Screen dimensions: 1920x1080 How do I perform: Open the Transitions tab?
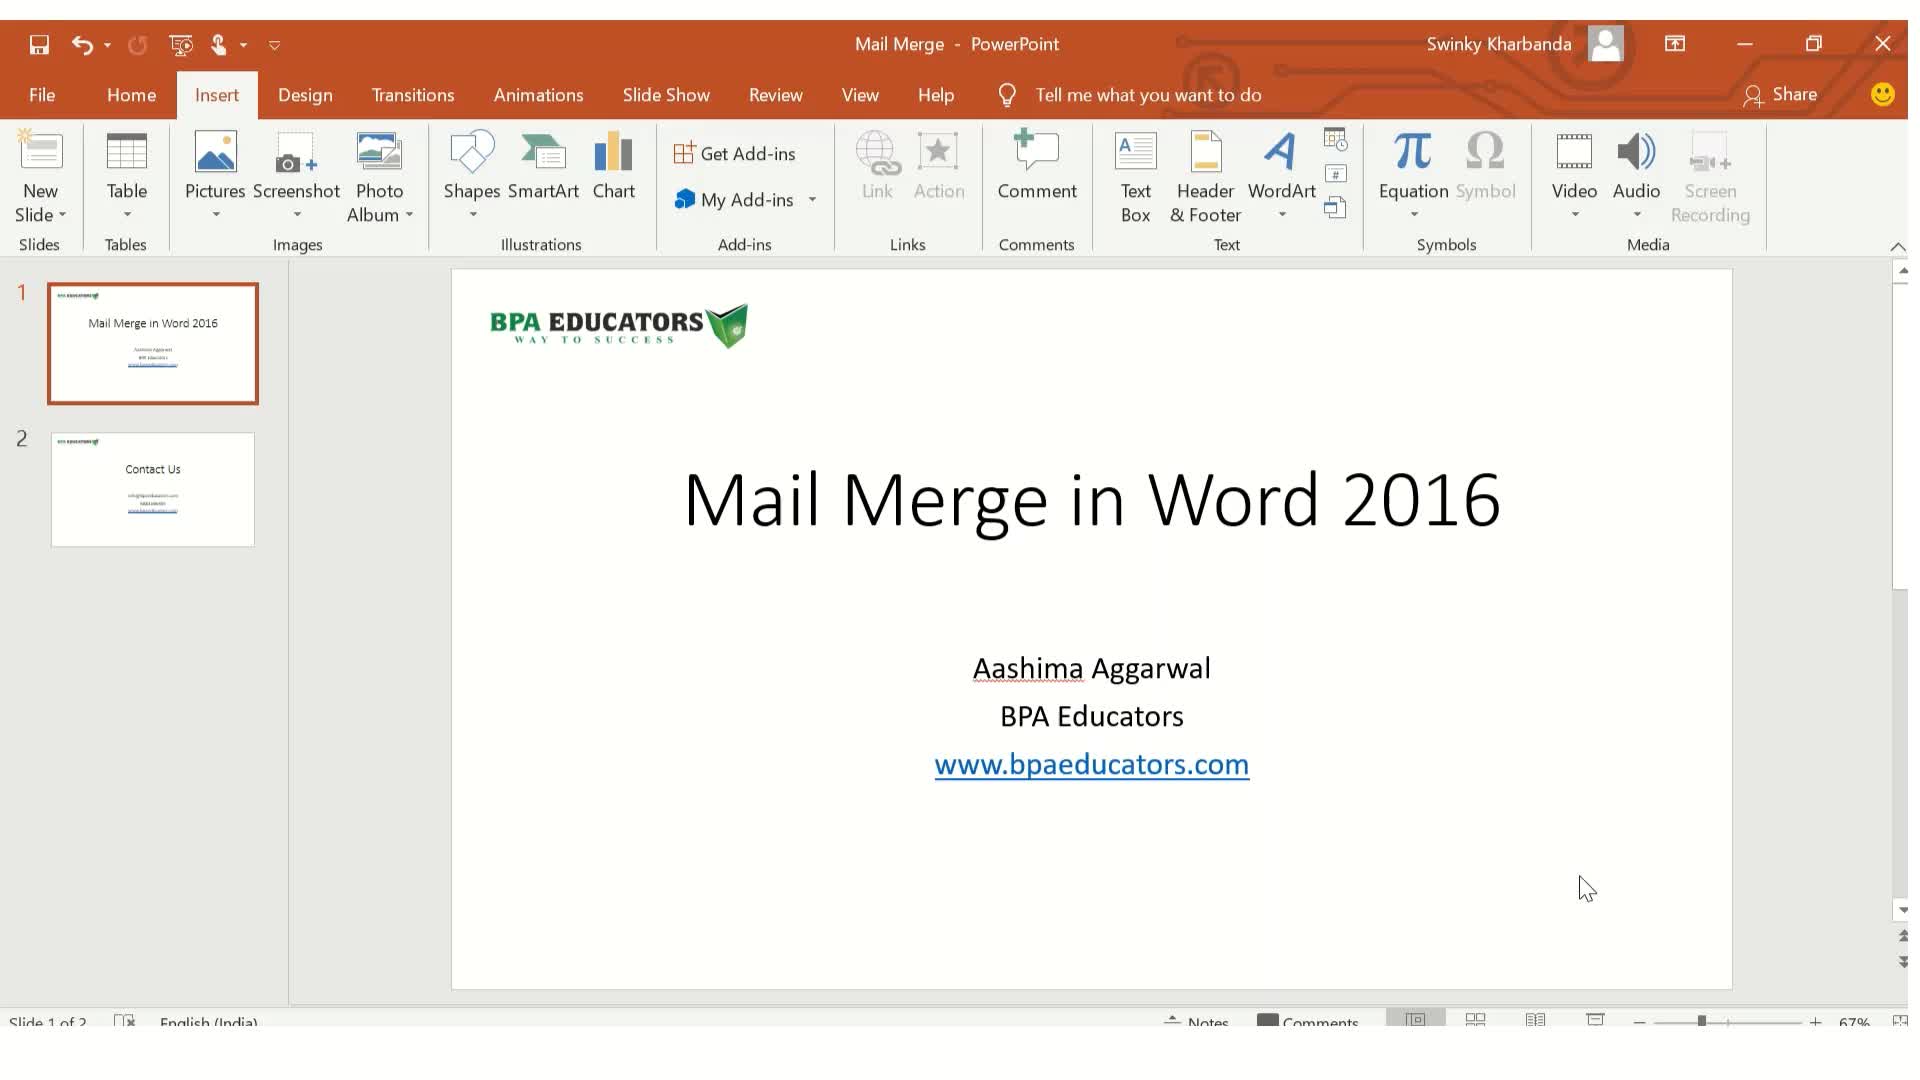click(x=413, y=95)
